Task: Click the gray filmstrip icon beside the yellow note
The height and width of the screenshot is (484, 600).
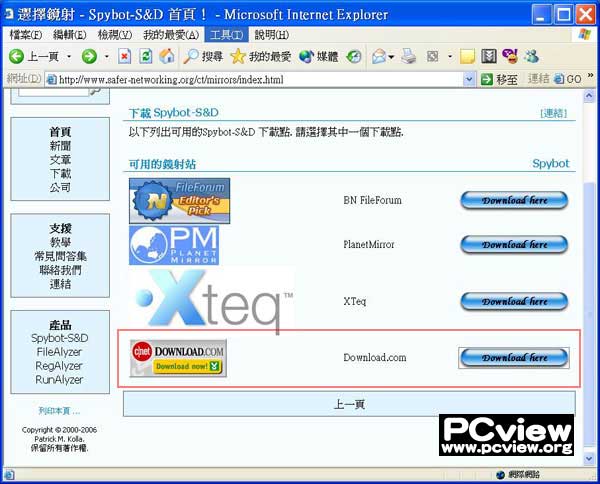Action: click(489, 57)
